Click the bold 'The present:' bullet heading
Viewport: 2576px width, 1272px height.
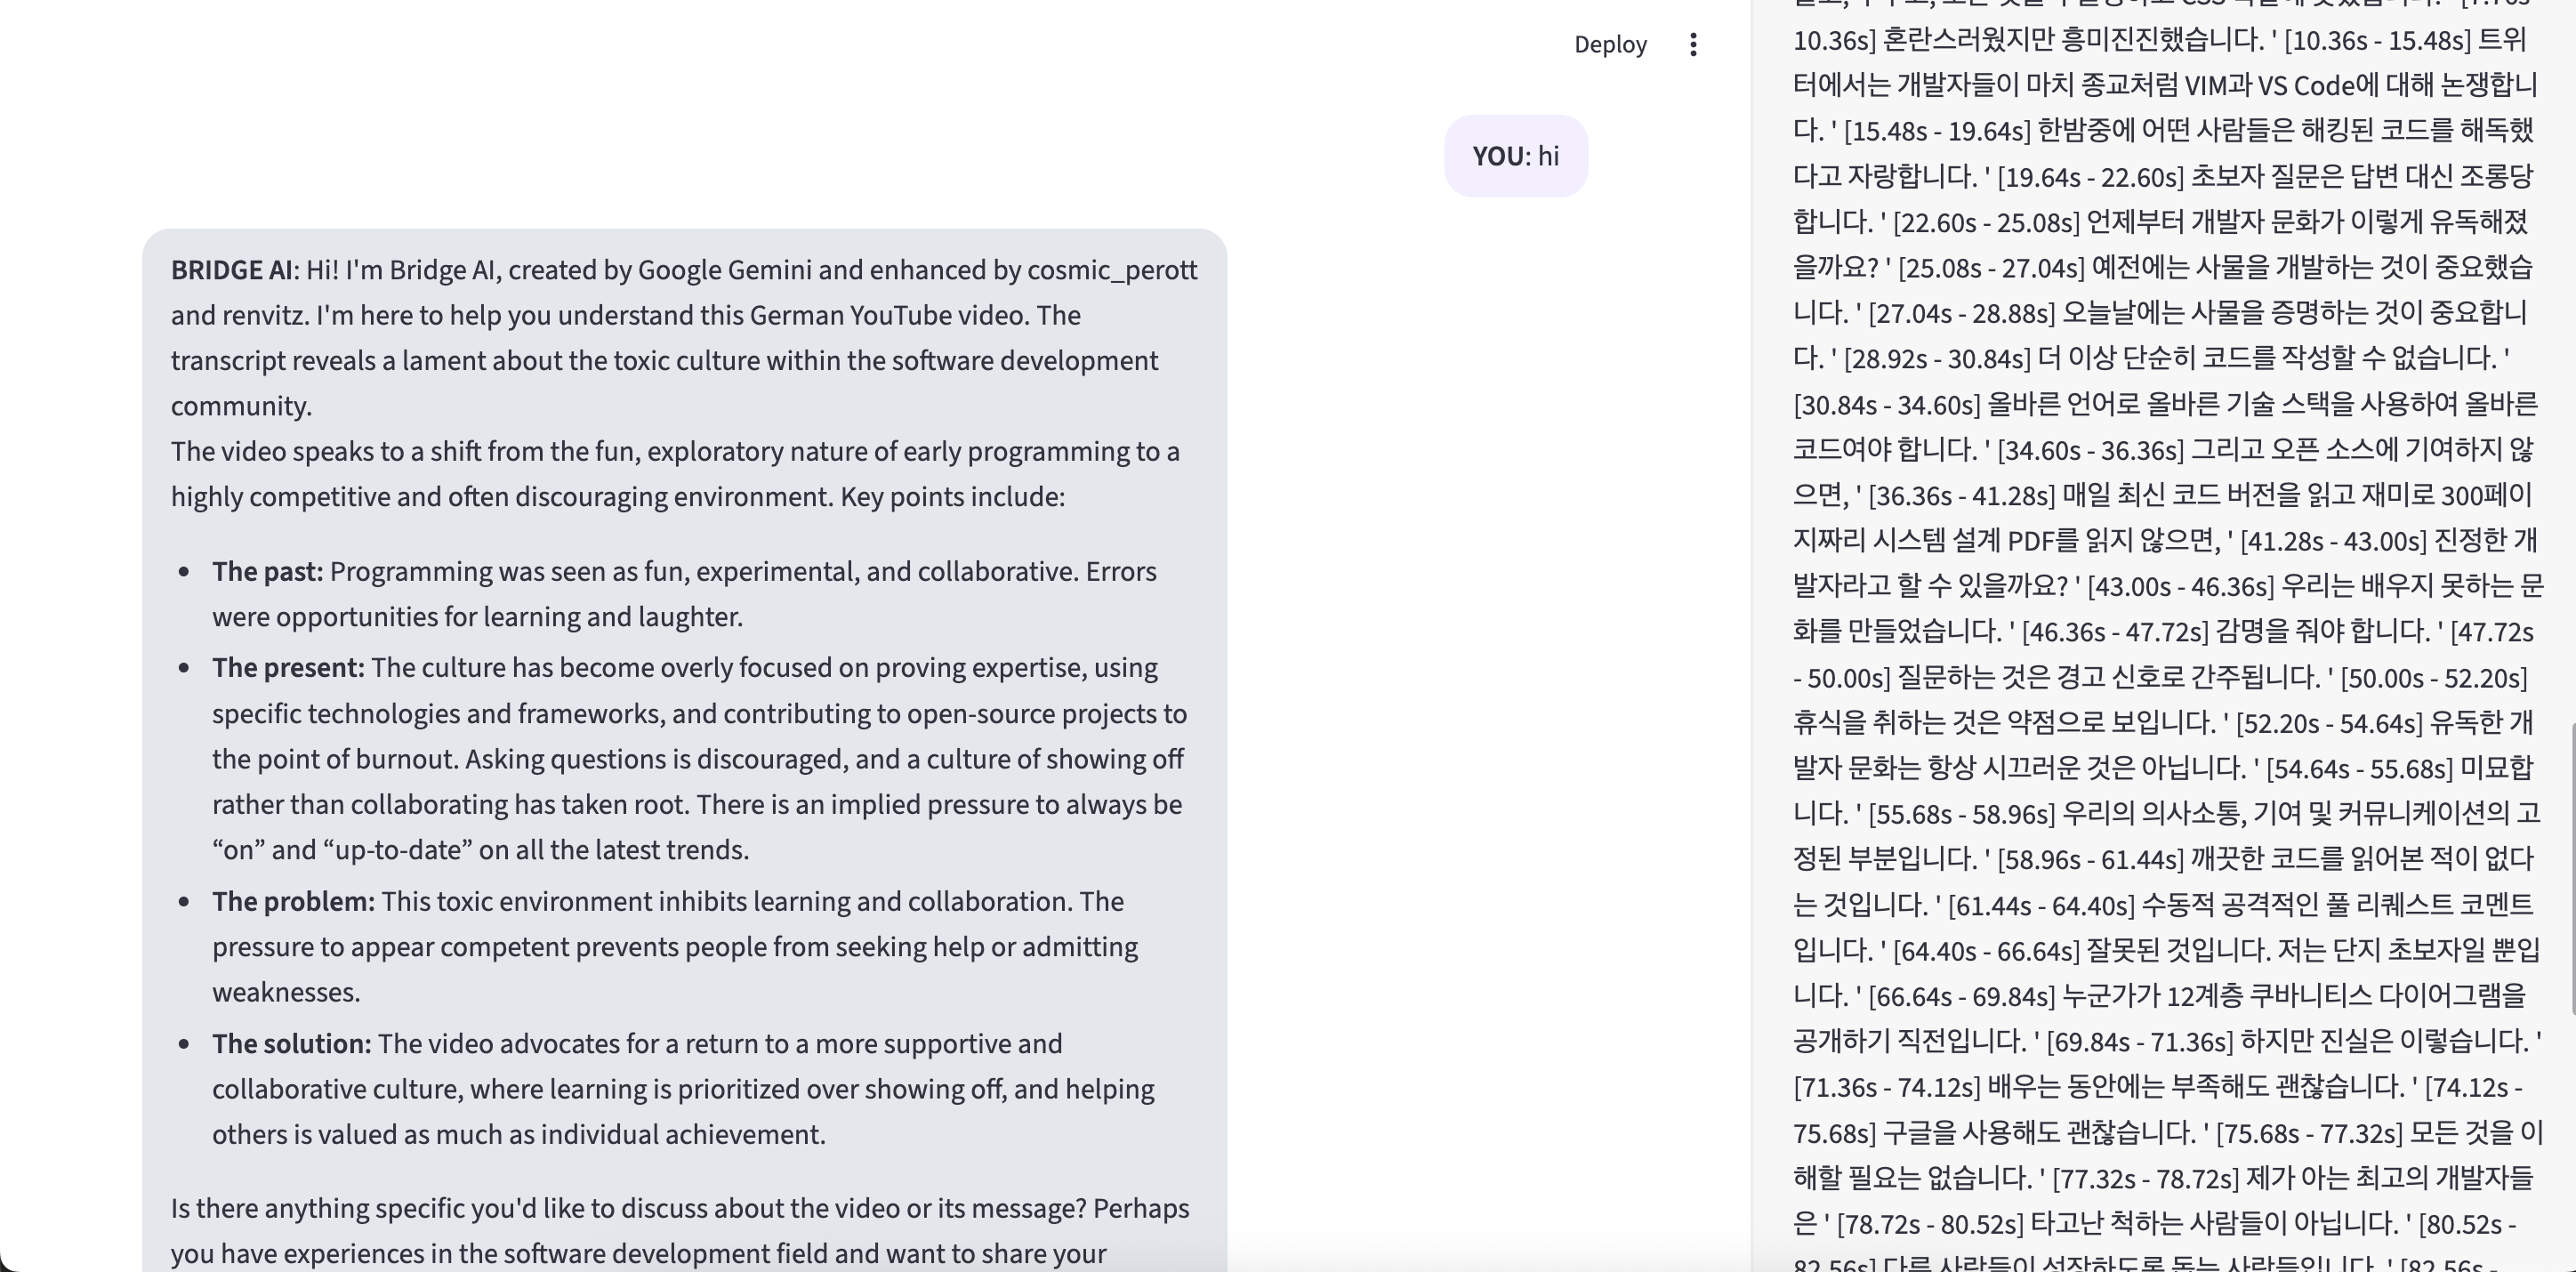pos(288,668)
